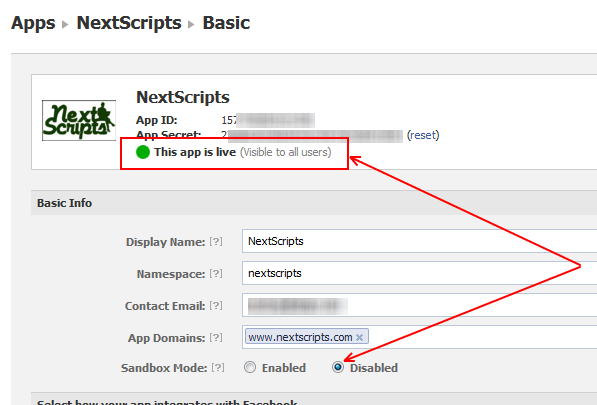Reset the App Secret
Viewport: 597px width, 405px height.
423,135
